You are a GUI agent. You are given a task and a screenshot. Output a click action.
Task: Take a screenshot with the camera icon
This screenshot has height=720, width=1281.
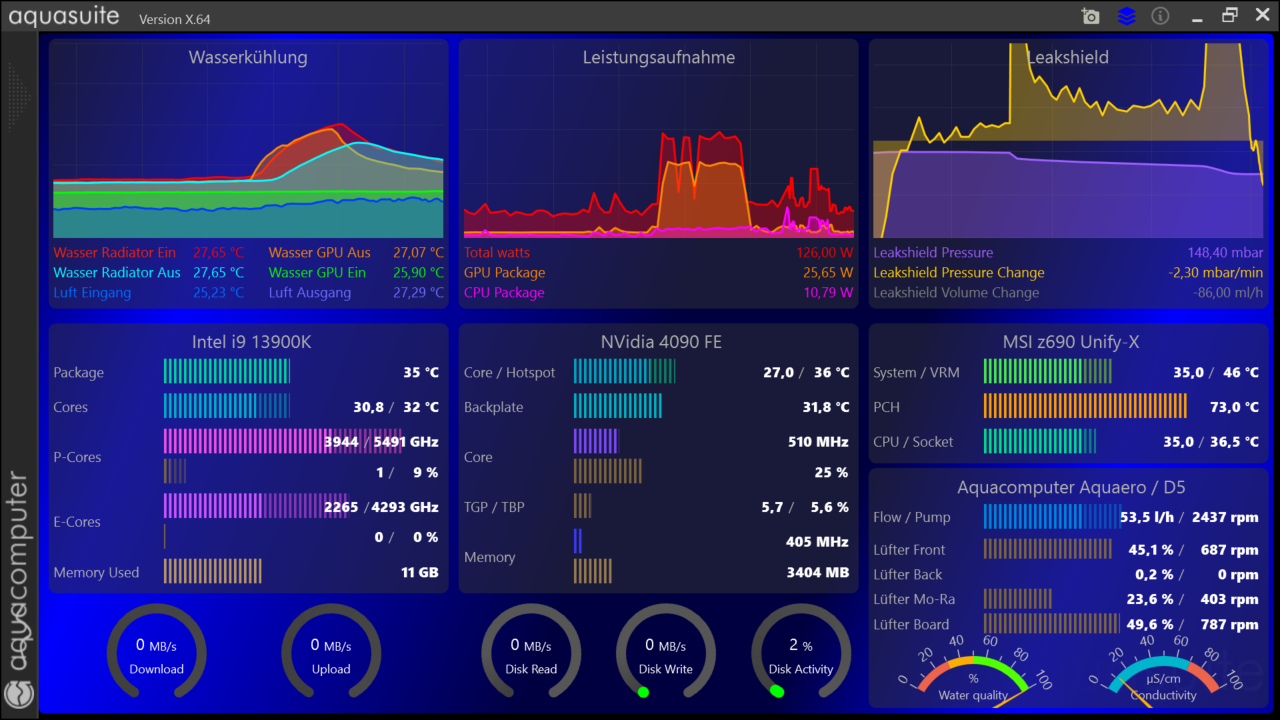pyautogui.click(x=1090, y=16)
